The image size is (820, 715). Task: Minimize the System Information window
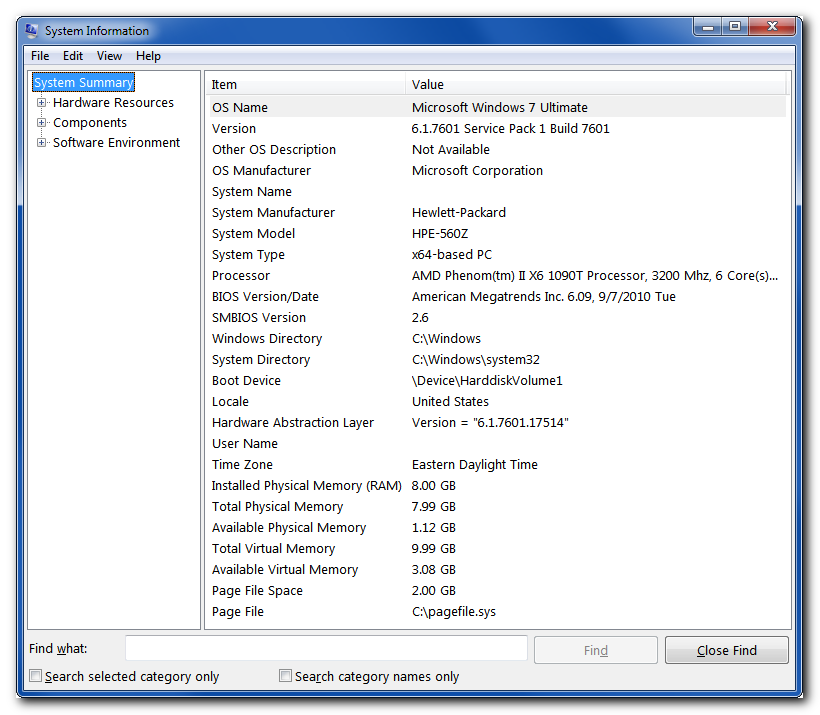[x=708, y=26]
